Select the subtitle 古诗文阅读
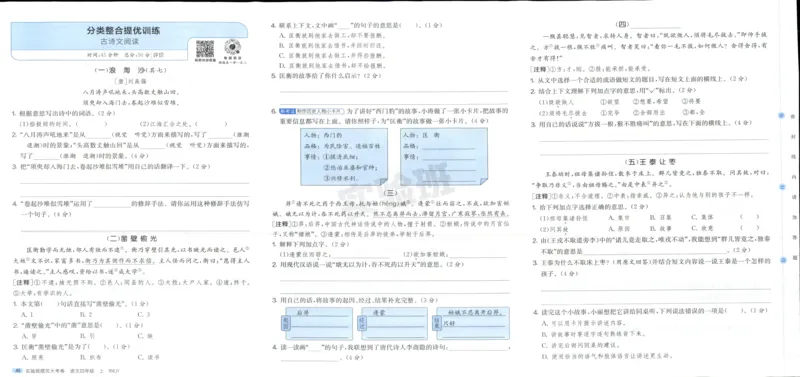The width and height of the screenshot is (800, 377). point(119,42)
